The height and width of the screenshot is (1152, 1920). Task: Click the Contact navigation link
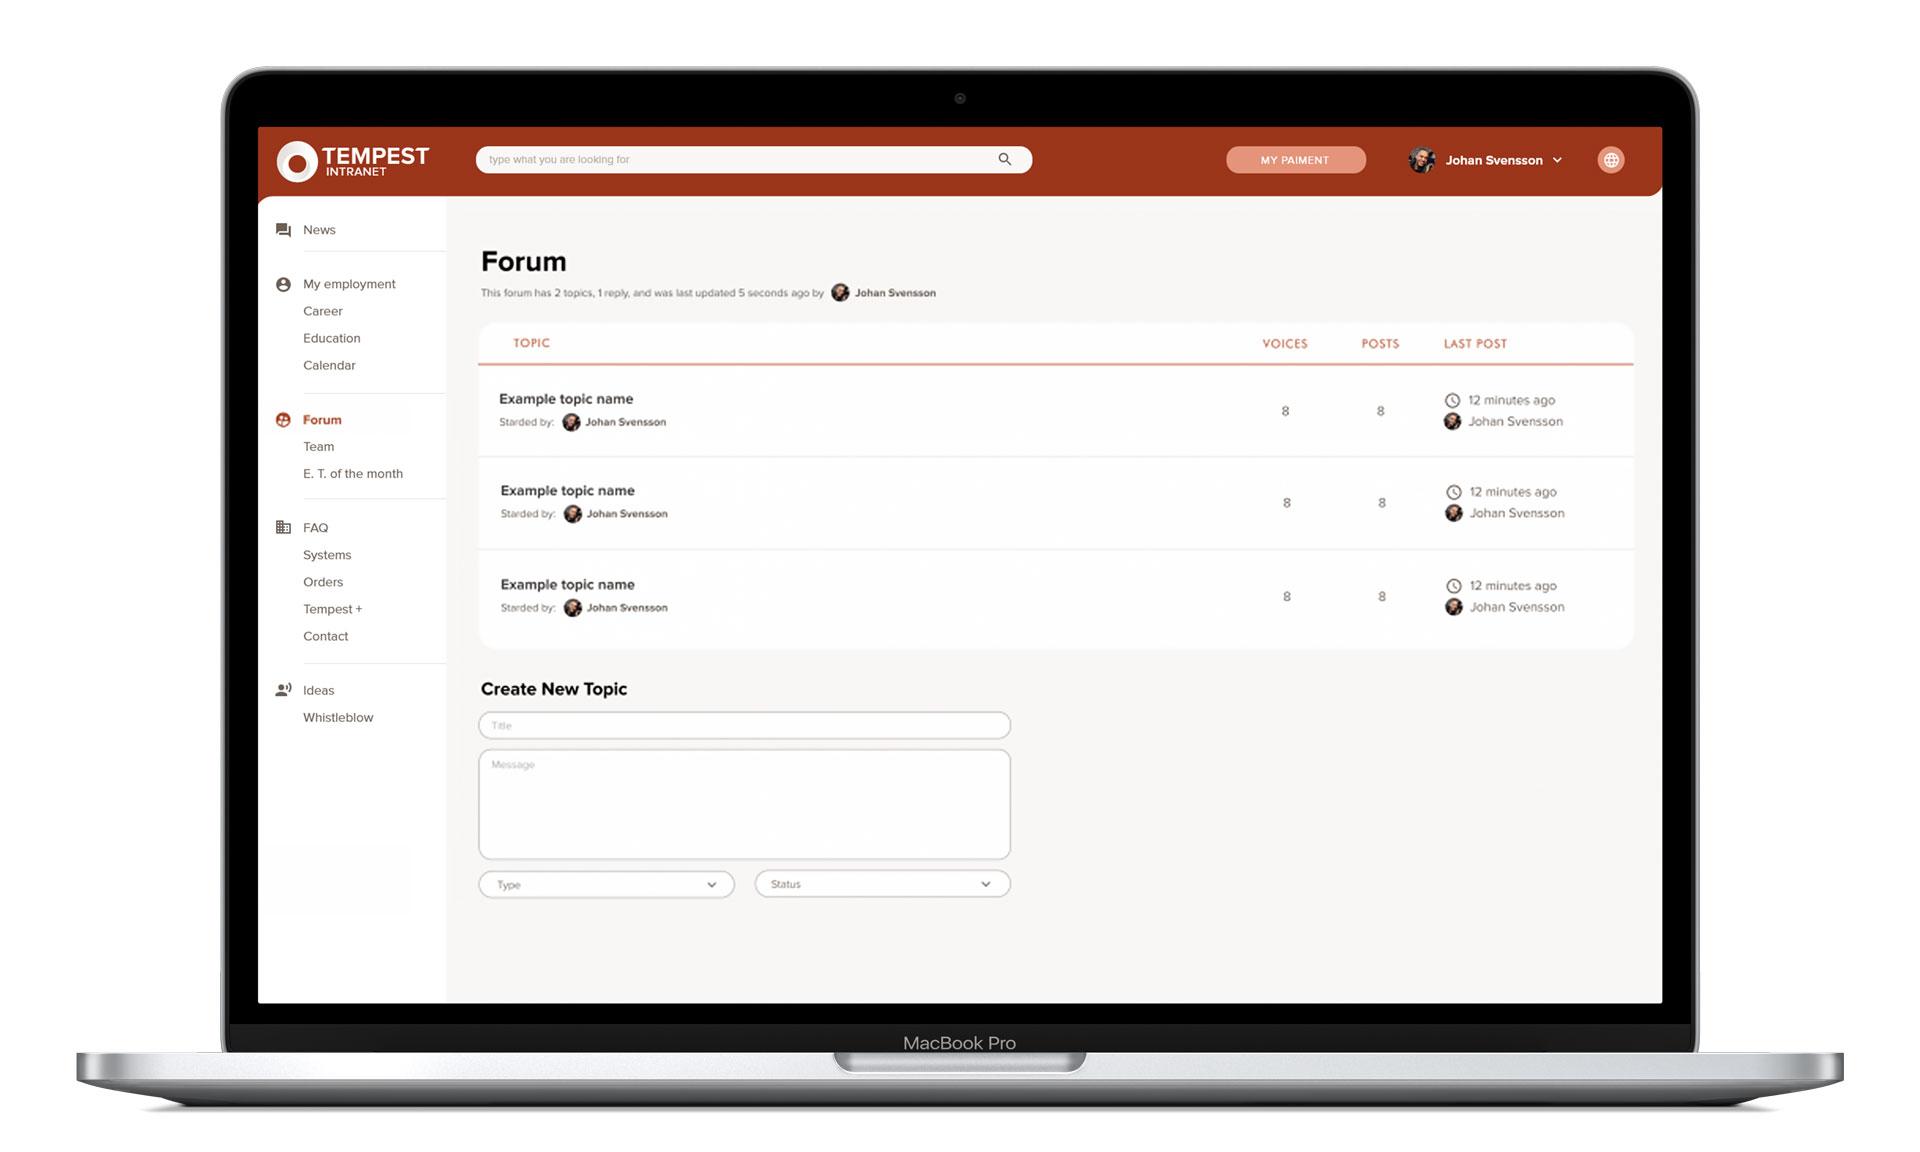pos(324,635)
